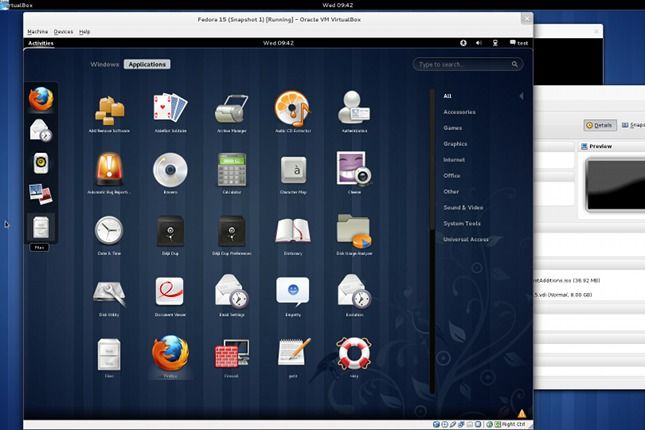The width and height of the screenshot is (645, 430).
Task: Click the Activities button
Action: coord(41,43)
